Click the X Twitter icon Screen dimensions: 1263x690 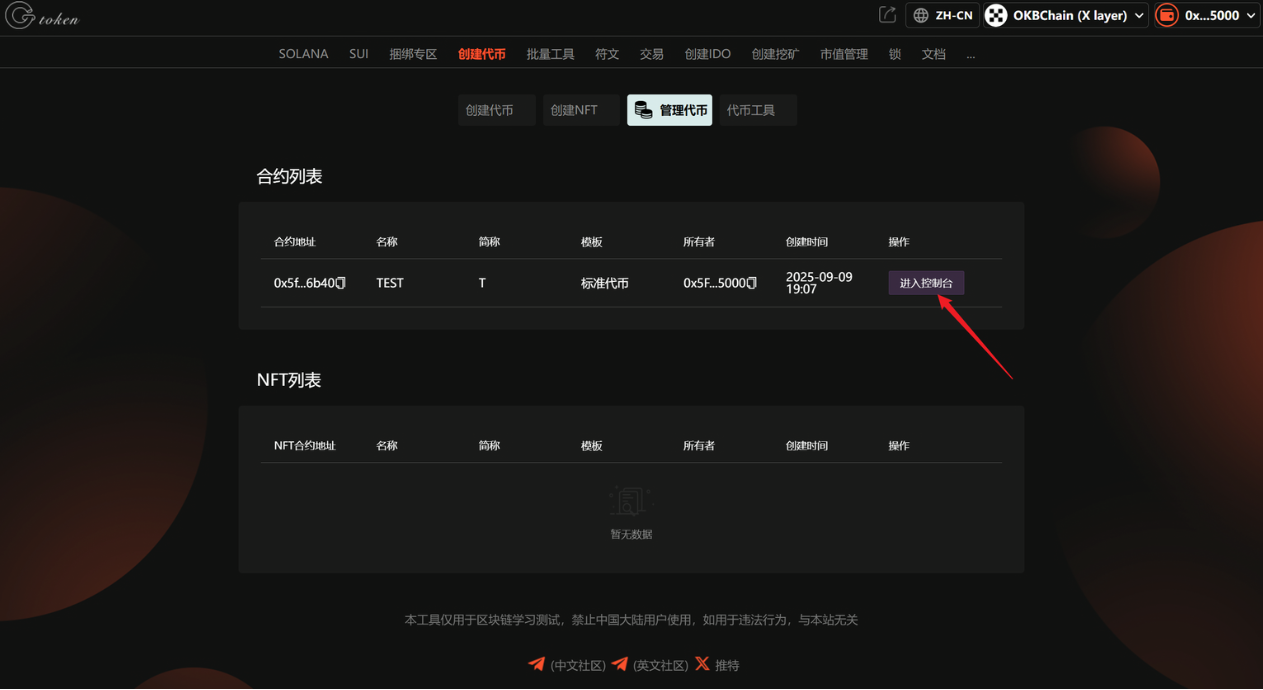pyautogui.click(x=702, y=664)
